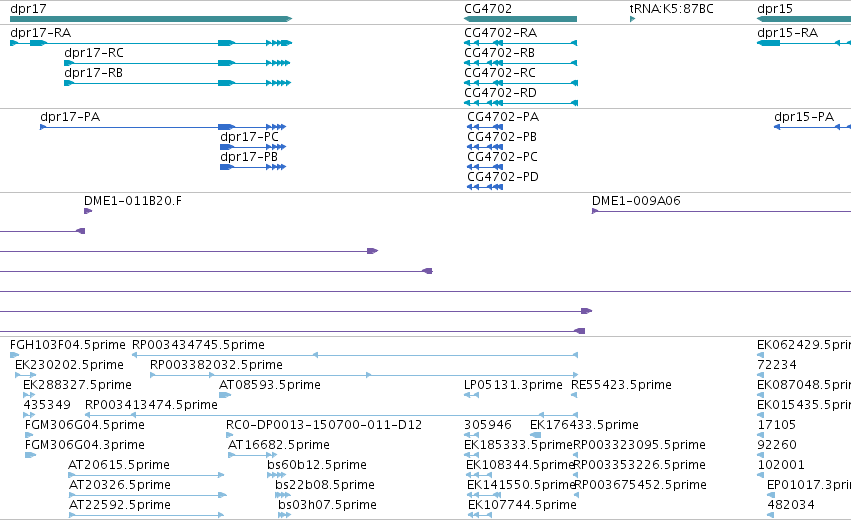The image size is (851, 520).
Task: Click protein CG4702-PA
Action: [x=485, y=127]
